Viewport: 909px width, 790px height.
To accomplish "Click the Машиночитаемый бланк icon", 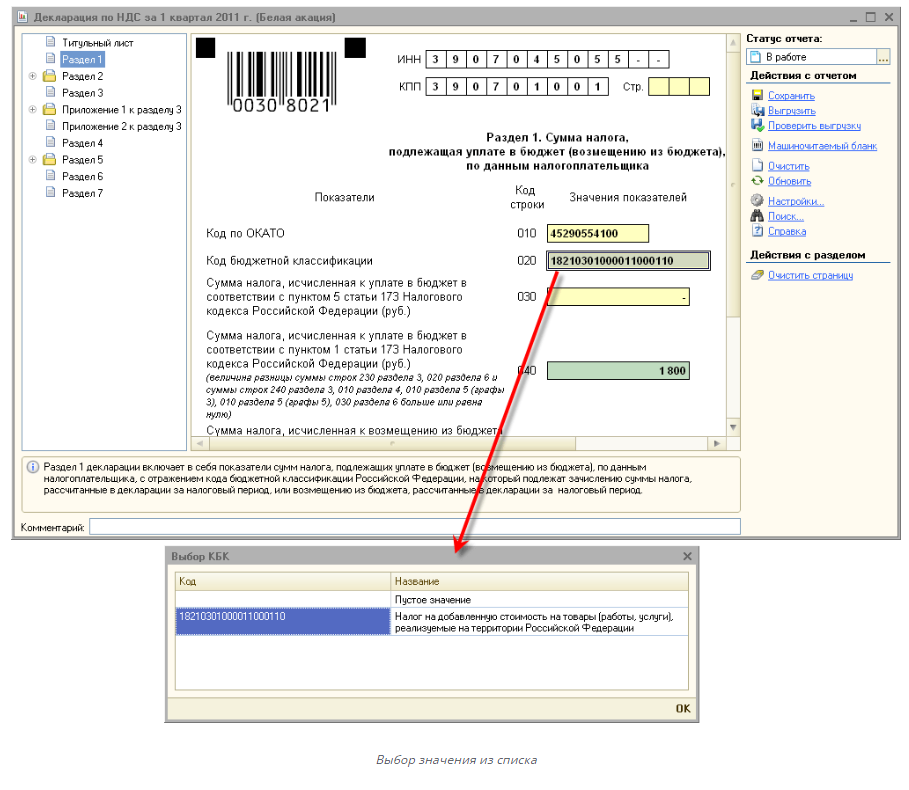I will (757, 146).
